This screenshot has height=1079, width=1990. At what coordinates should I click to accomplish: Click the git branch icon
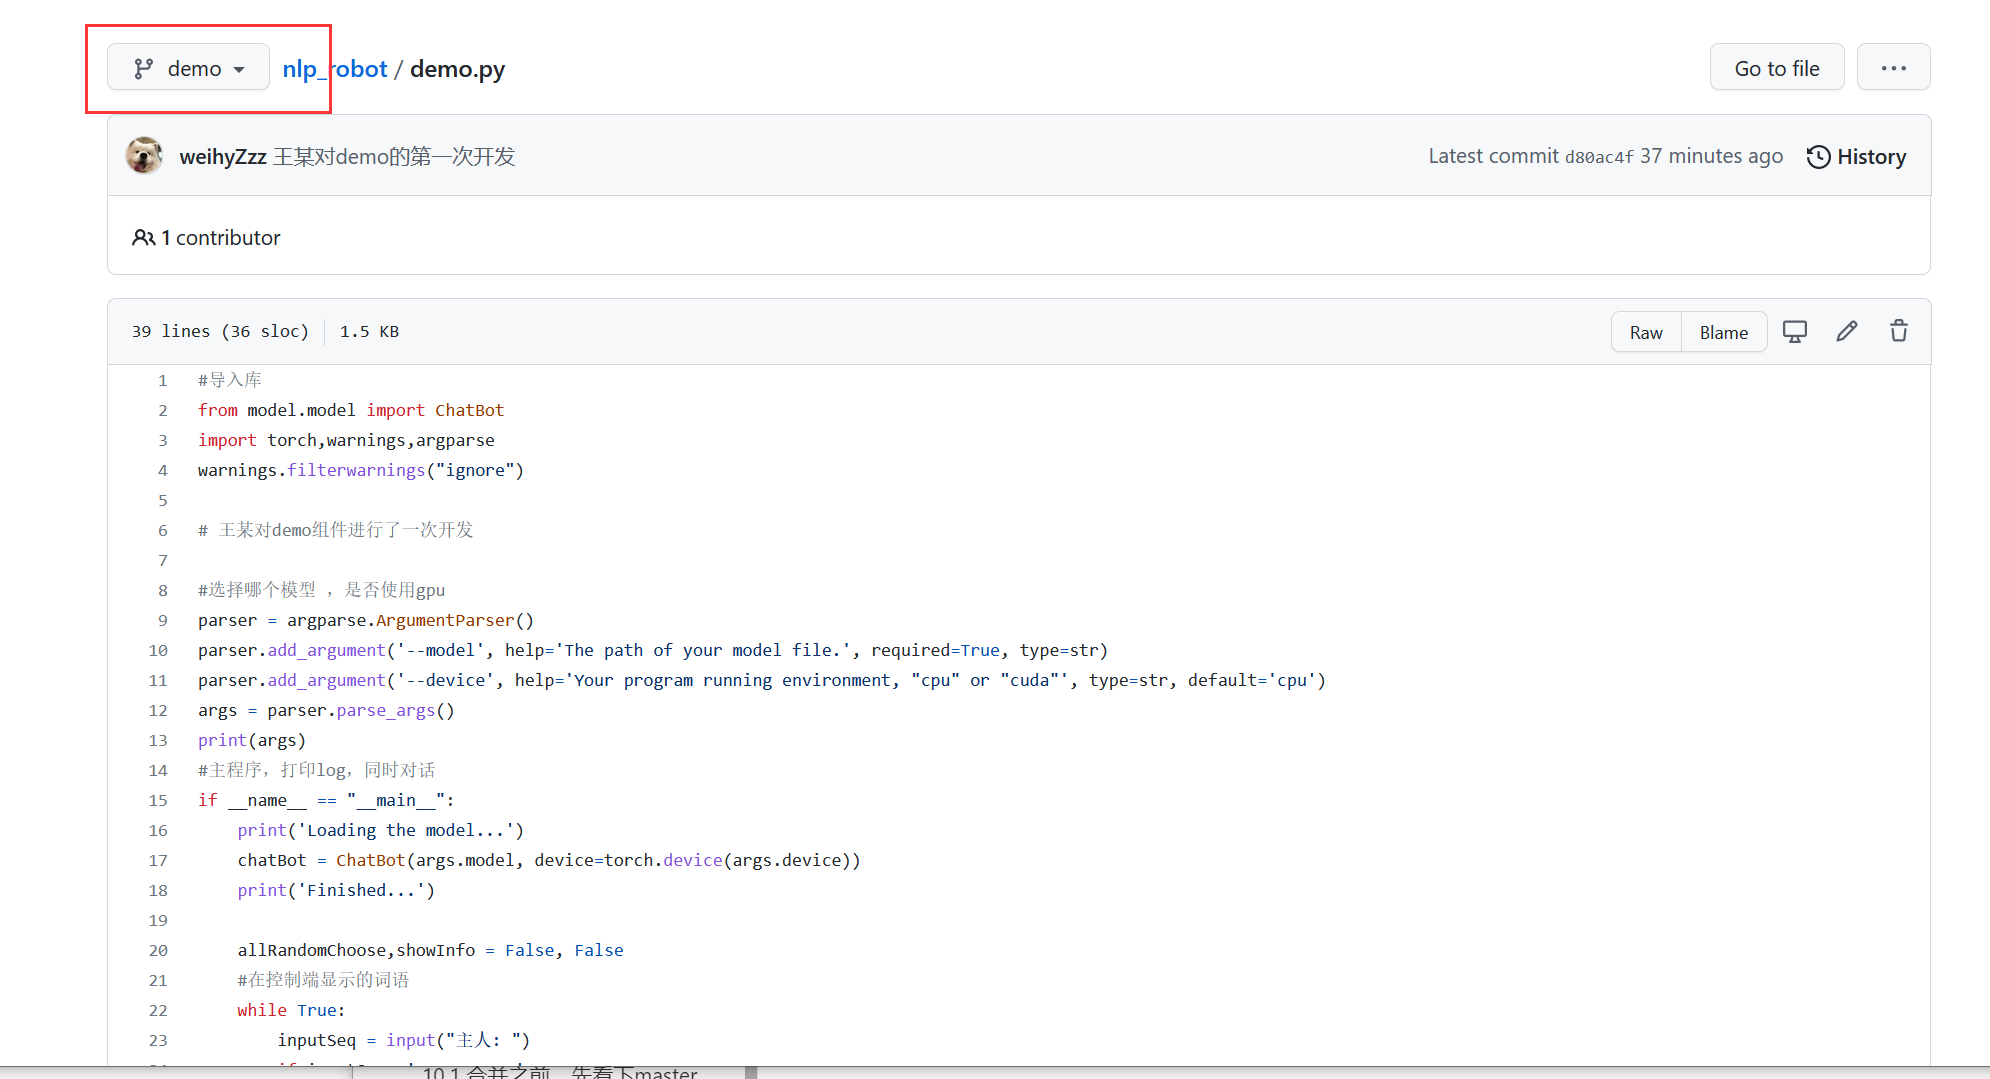pos(144,68)
